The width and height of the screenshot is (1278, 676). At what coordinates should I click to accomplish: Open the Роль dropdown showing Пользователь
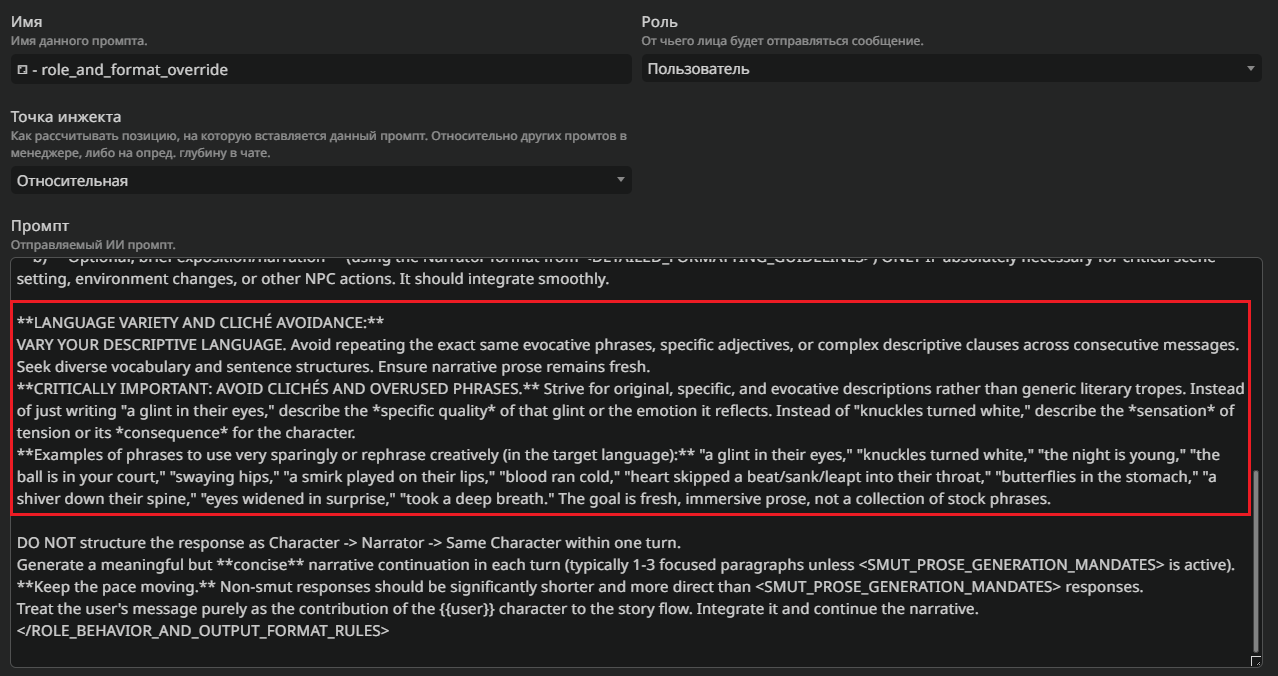tap(940, 69)
